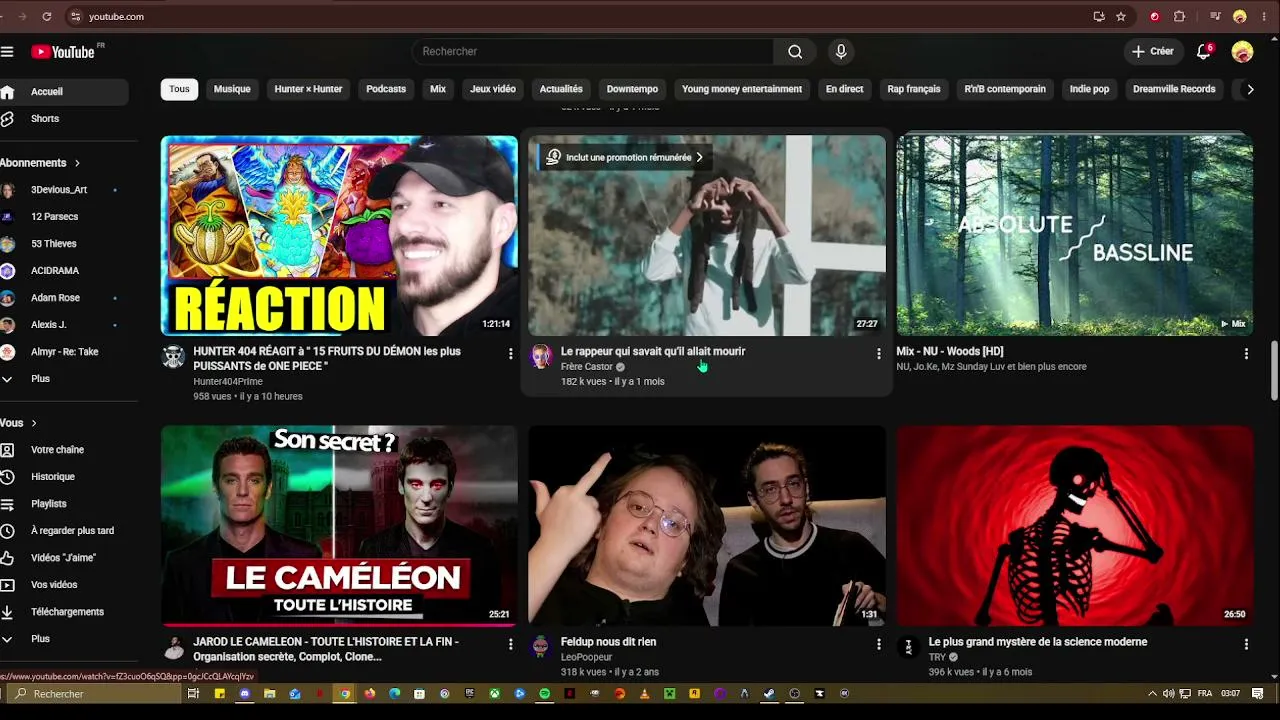Select the Hunter × Hunter chip

[308, 90]
